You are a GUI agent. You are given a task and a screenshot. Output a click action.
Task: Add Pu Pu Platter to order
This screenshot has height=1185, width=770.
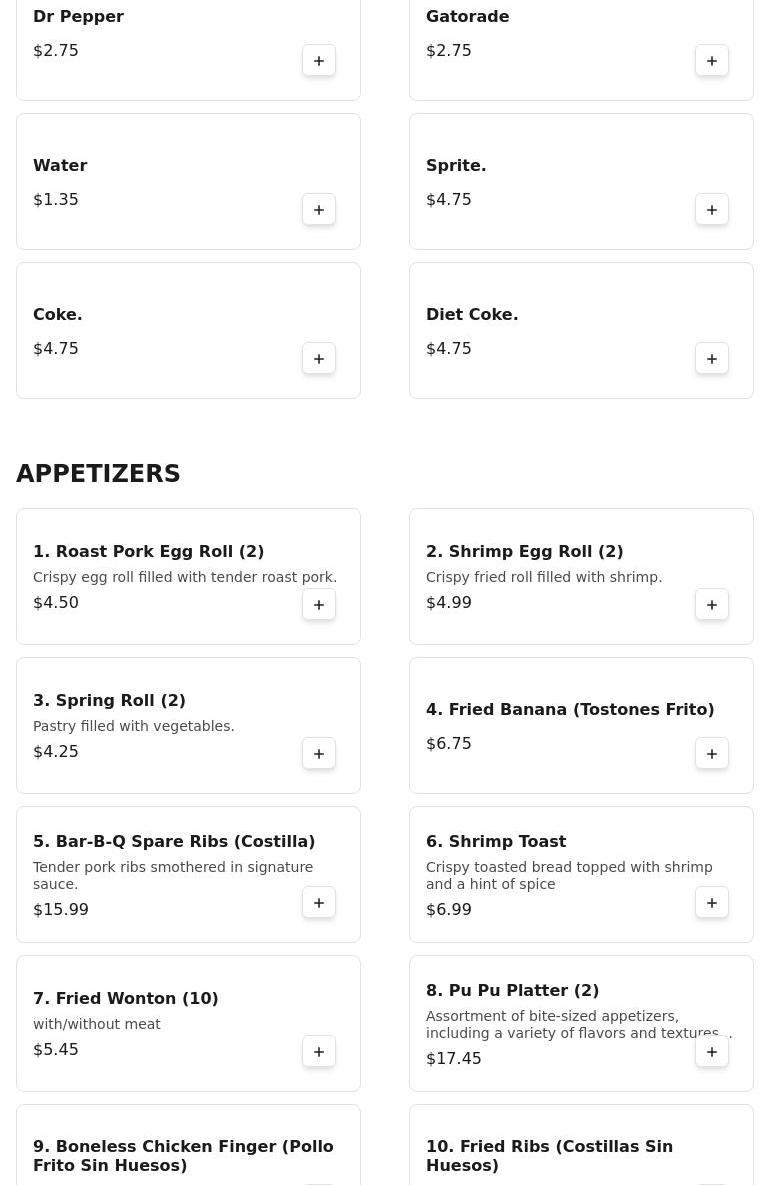pyautogui.click(x=712, y=1052)
